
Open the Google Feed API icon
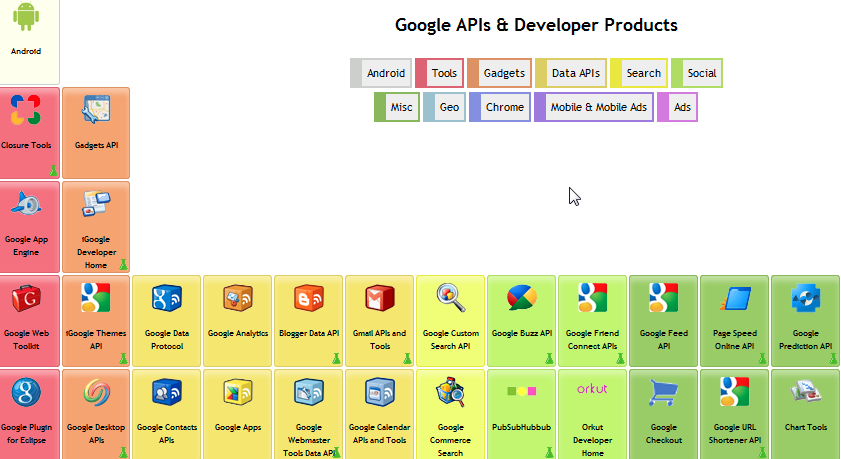663,298
